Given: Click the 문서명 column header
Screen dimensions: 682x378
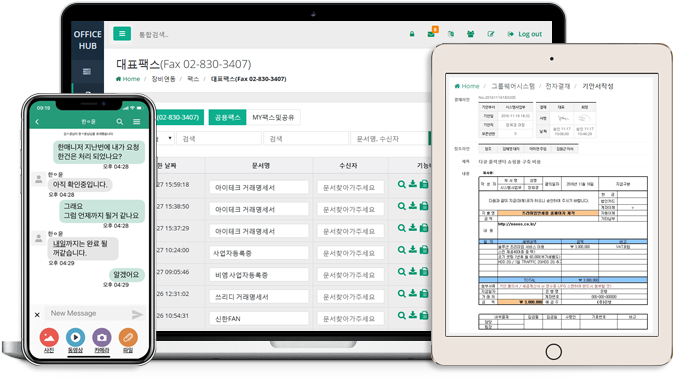Looking at the screenshot, I should (x=261, y=165).
